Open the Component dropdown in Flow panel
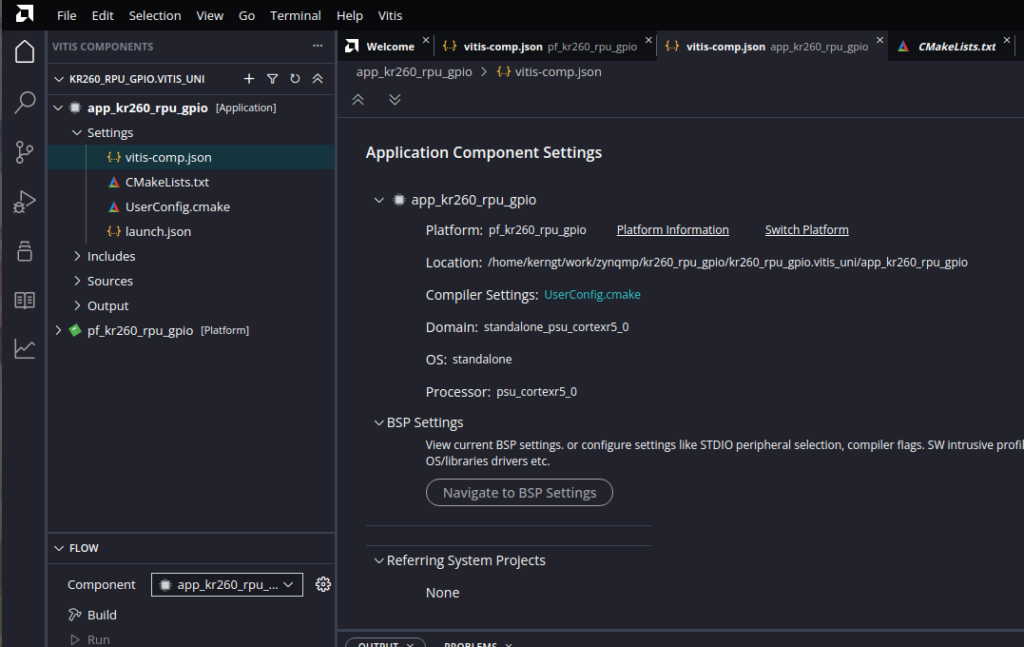This screenshot has height=647, width=1024. tap(227, 584)
